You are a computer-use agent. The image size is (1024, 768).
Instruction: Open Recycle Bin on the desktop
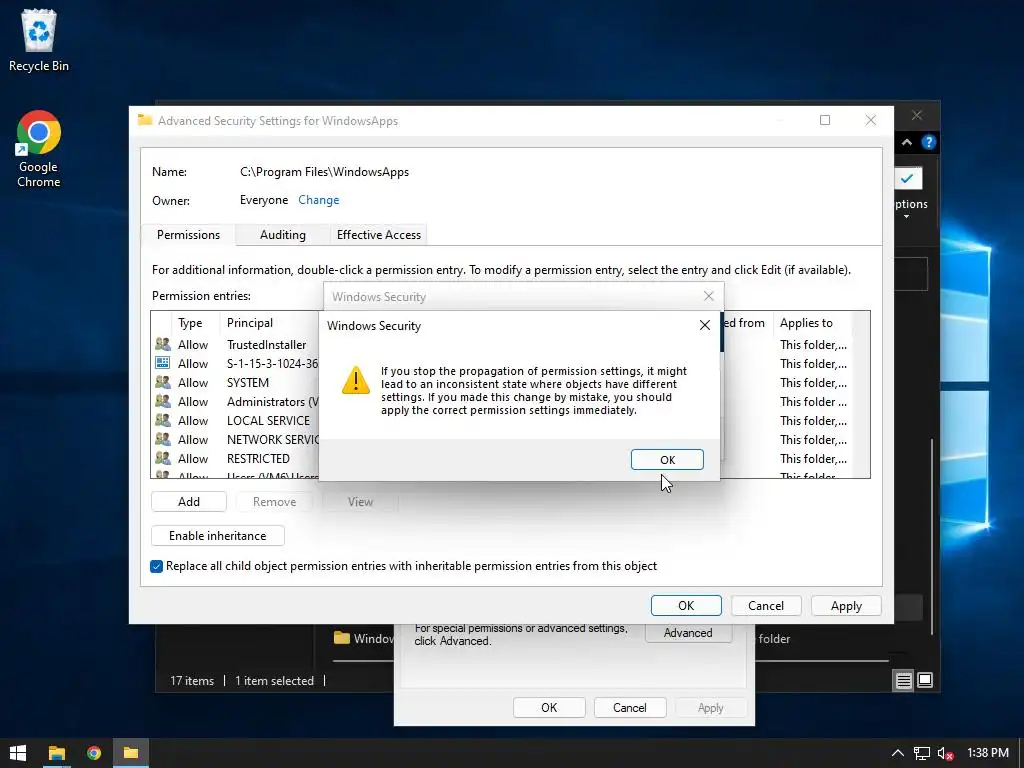(39, 40)
